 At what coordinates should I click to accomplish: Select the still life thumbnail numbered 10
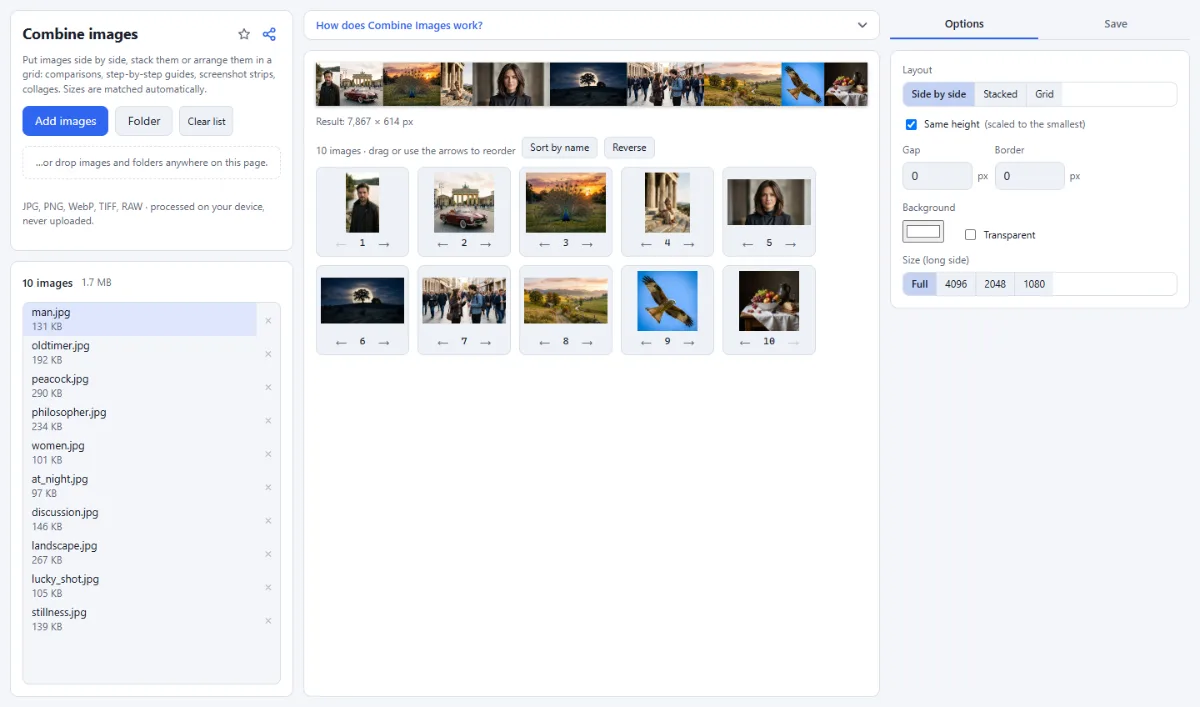pos(769,301)
